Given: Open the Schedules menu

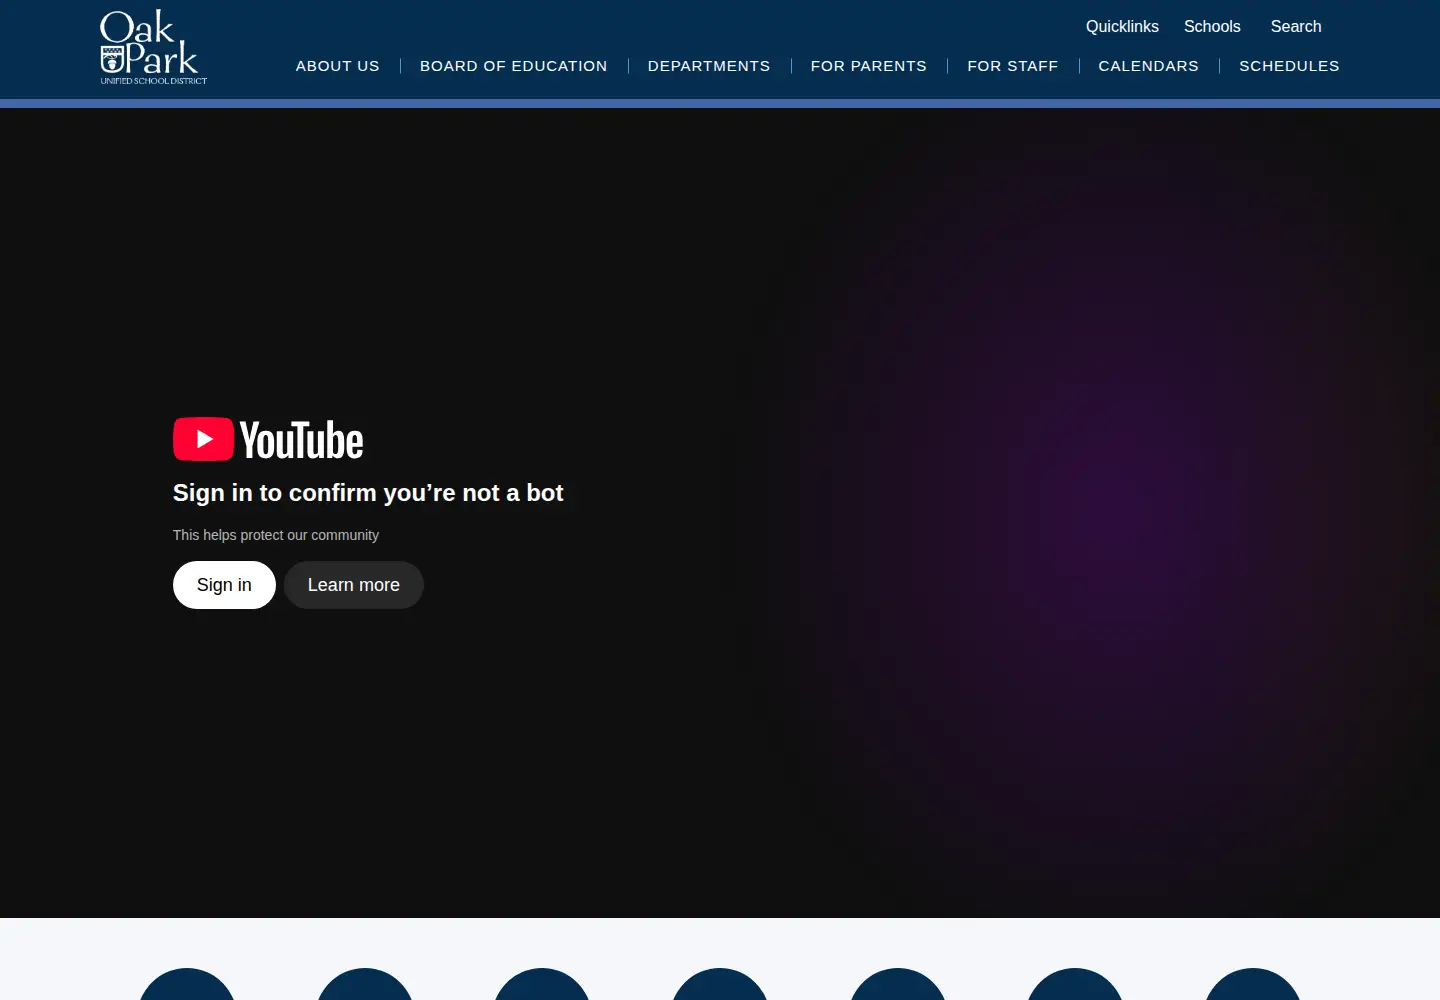Looking at the screenshot, I should (x=1289, y=66).
